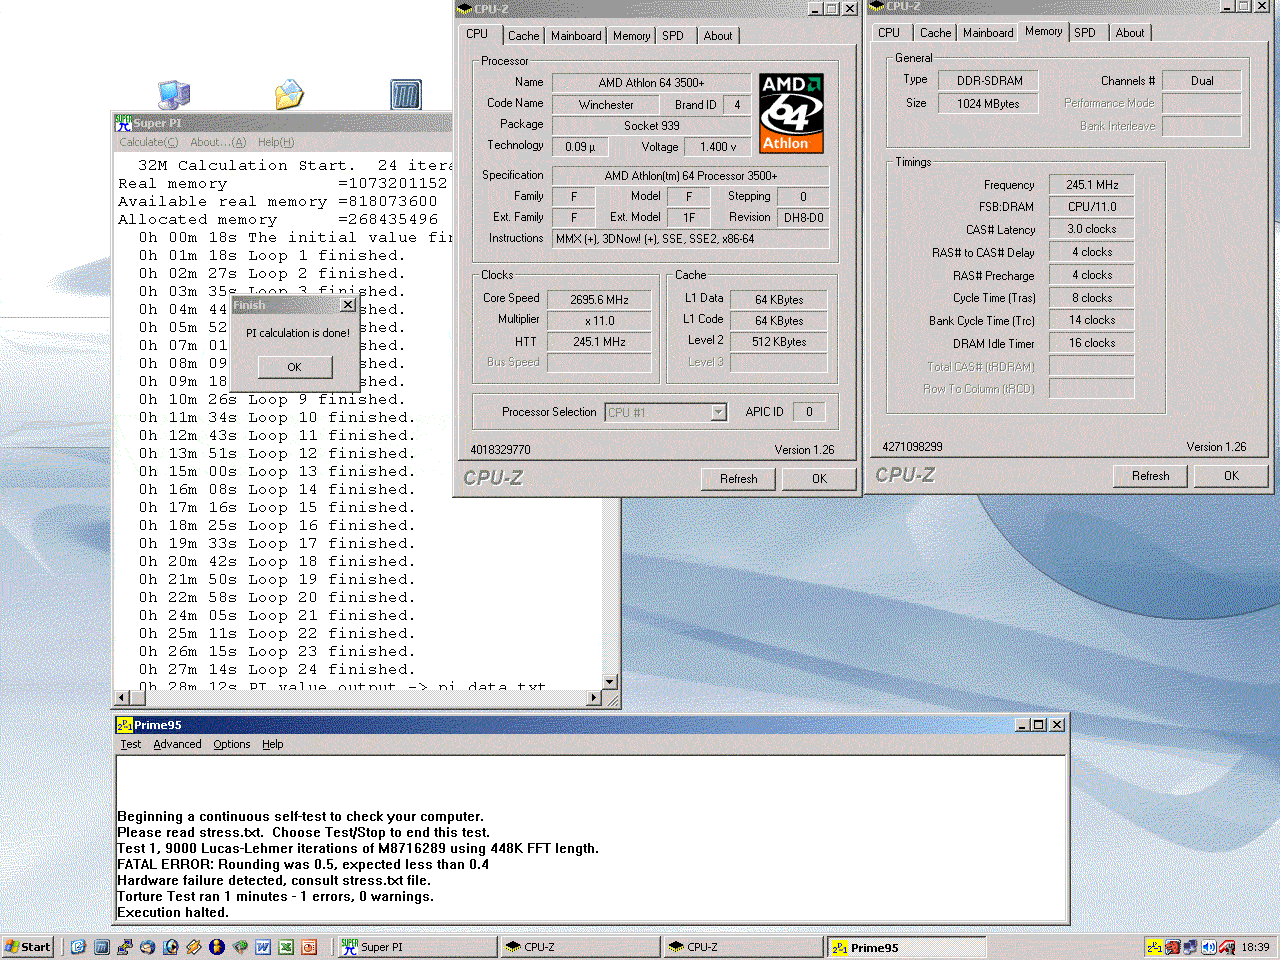Screen dimensions: 1280x960
Task: Click the Memory Frequency value 245.1 MHz
Action: pos(1092,185)
